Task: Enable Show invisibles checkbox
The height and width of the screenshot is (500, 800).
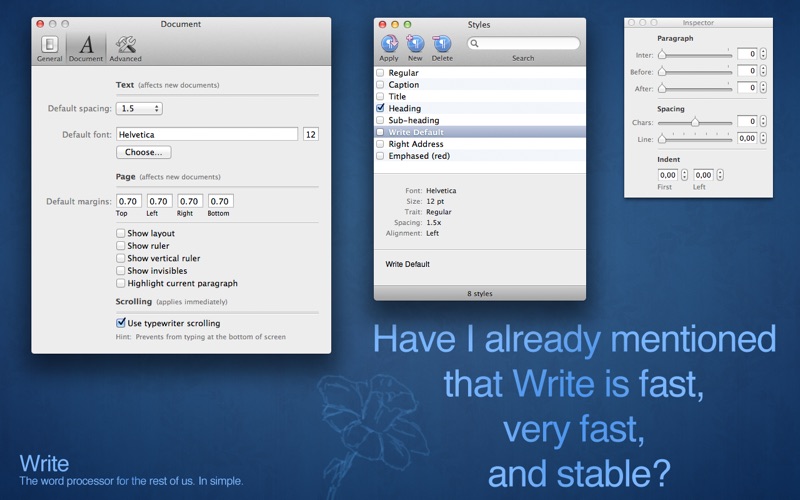Action: point(120,270)
